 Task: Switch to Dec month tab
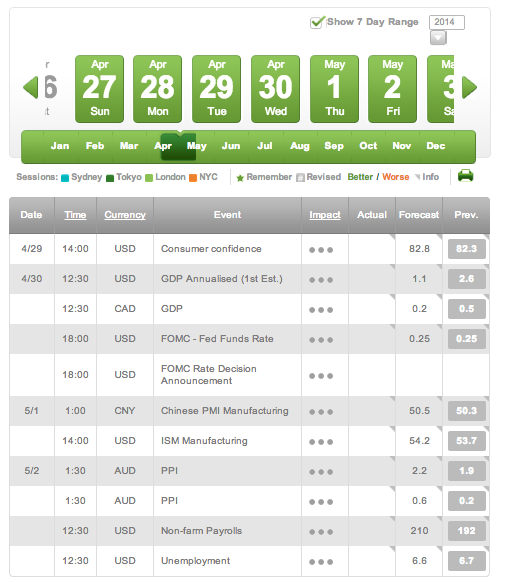click(436, 146)
